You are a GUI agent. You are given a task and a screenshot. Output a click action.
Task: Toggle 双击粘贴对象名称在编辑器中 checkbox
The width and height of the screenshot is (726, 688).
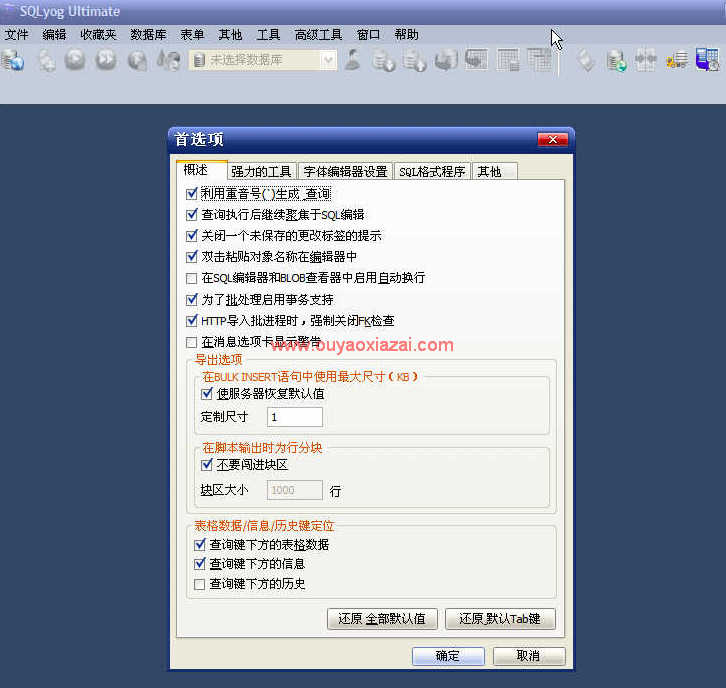192,256
